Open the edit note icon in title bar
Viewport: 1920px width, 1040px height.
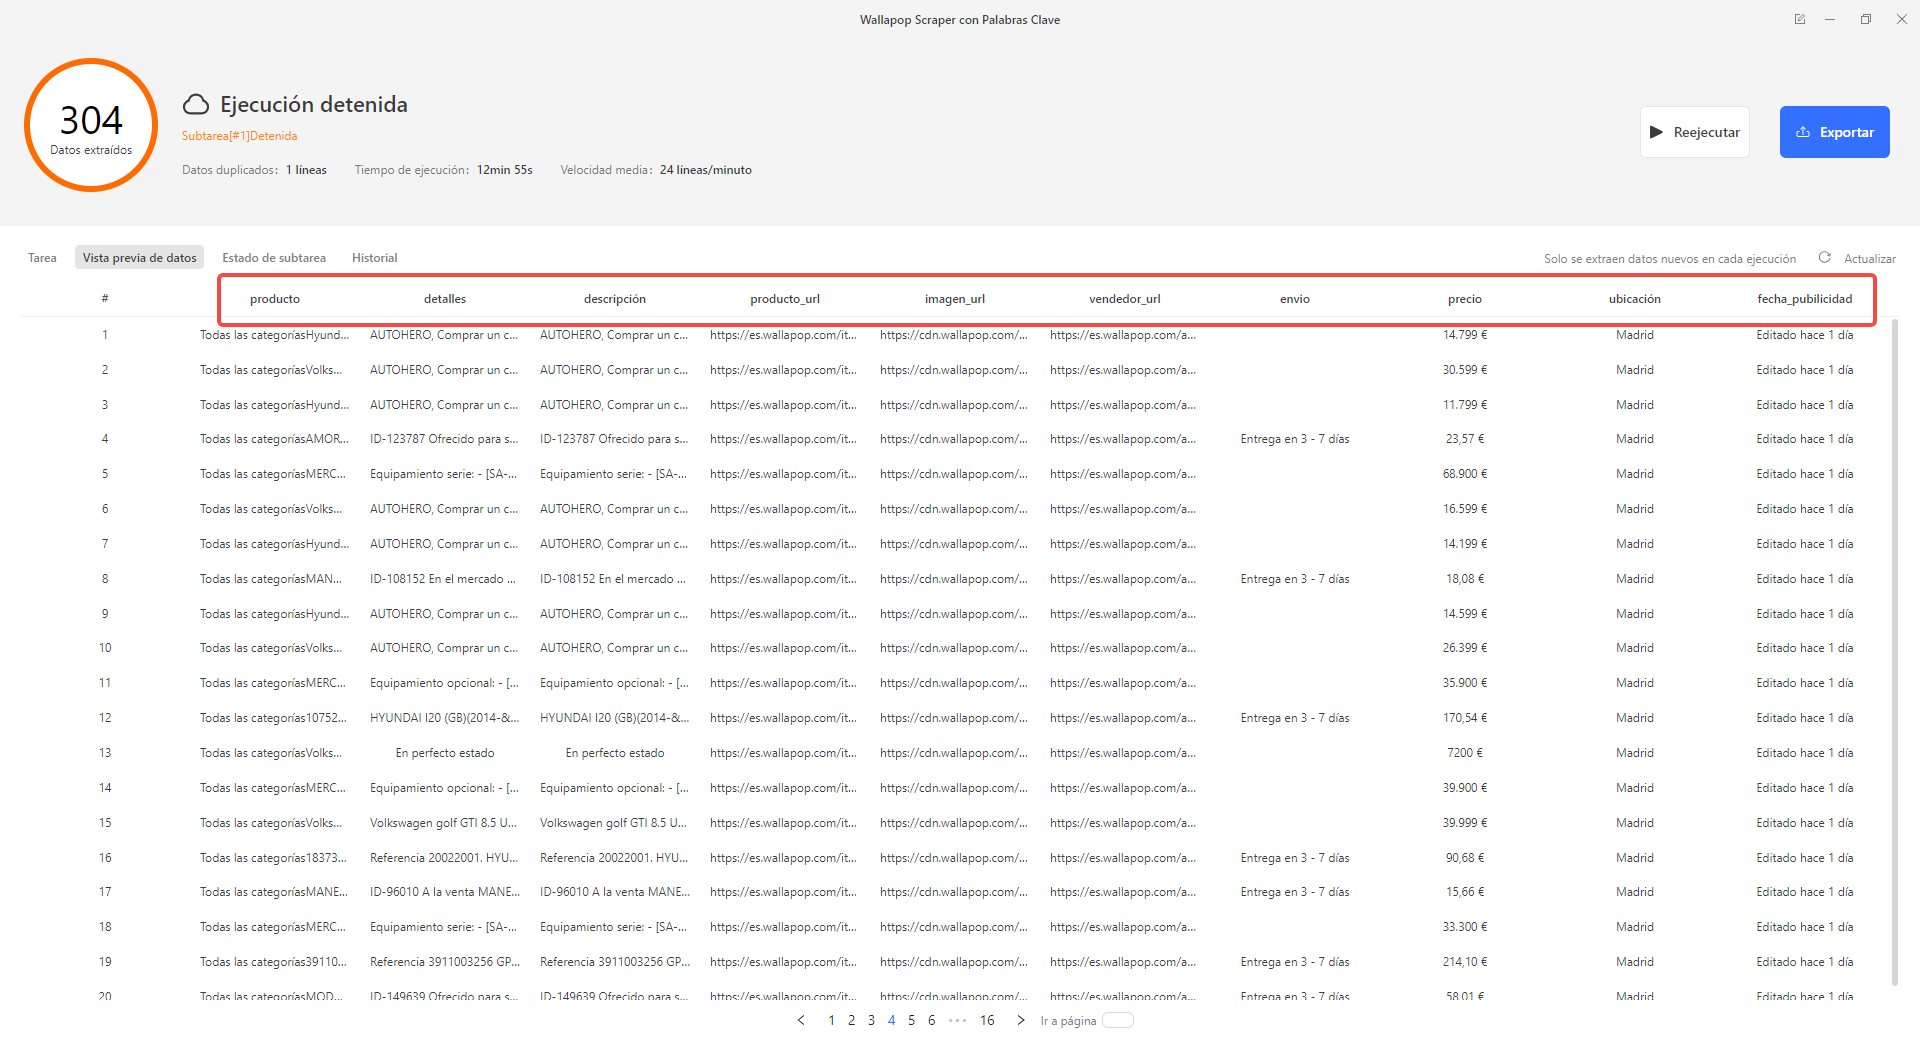[1800, 19]
